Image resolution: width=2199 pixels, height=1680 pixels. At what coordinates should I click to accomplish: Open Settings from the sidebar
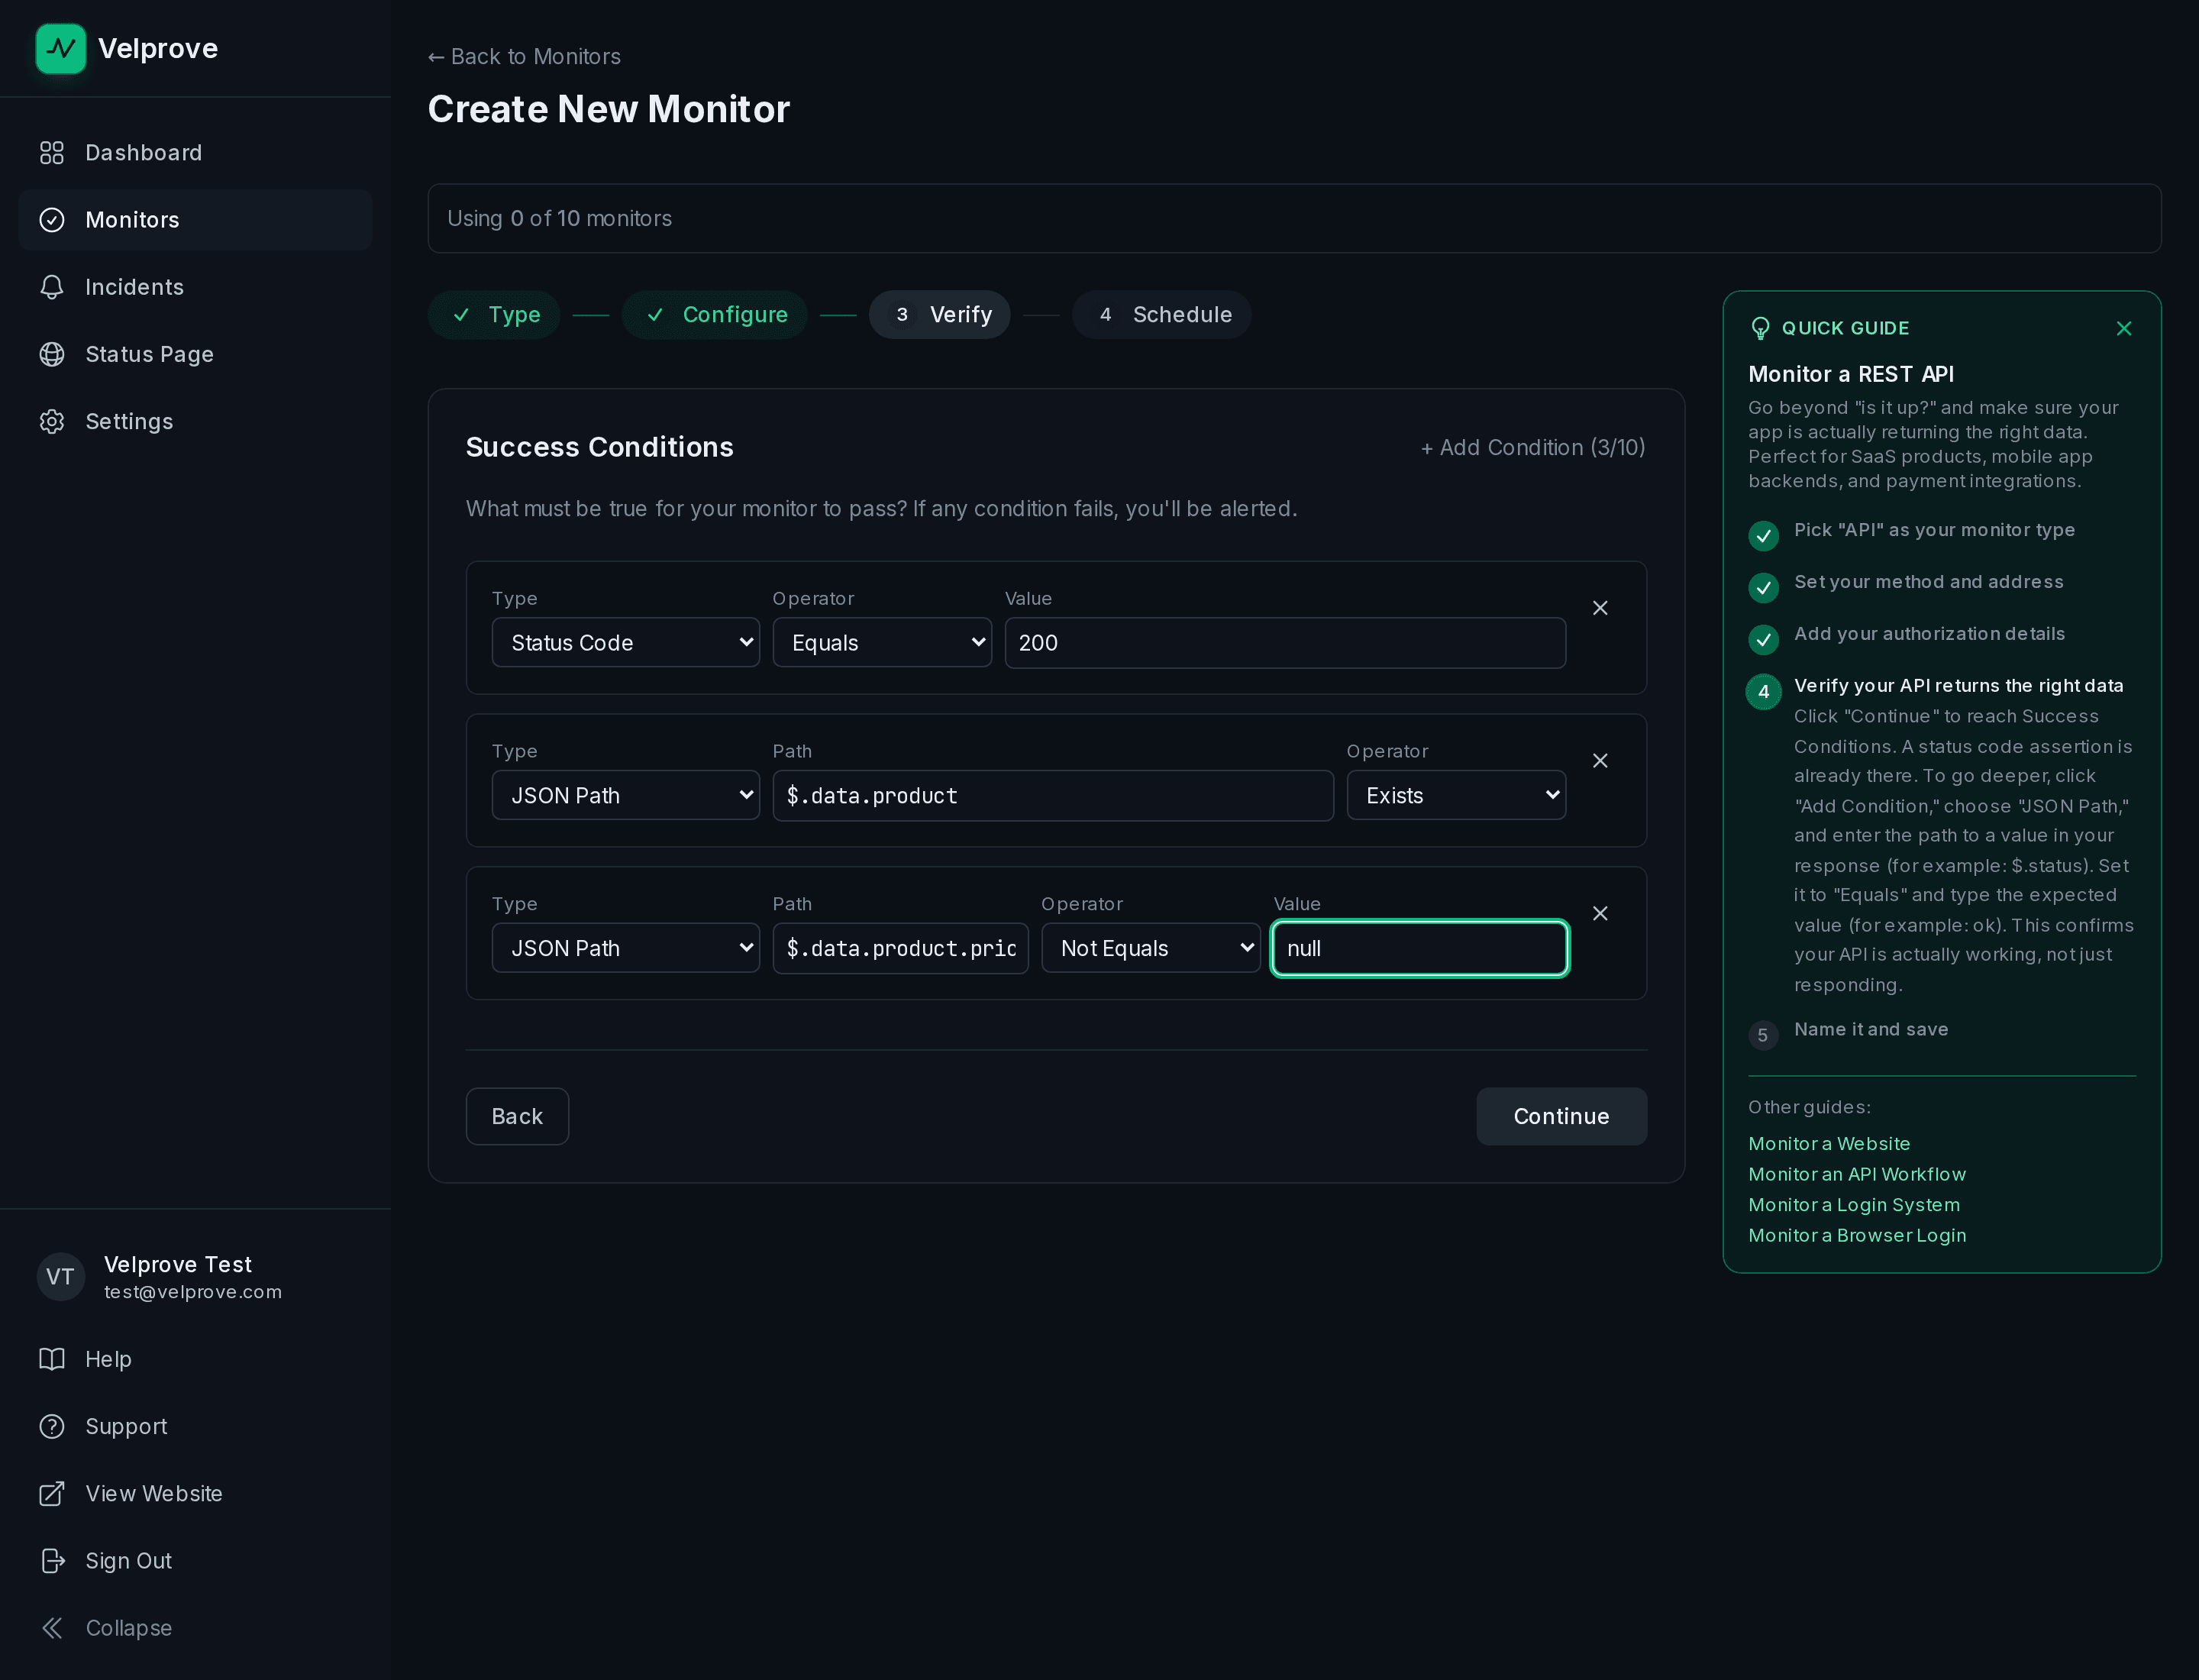[x=195, y=421]
